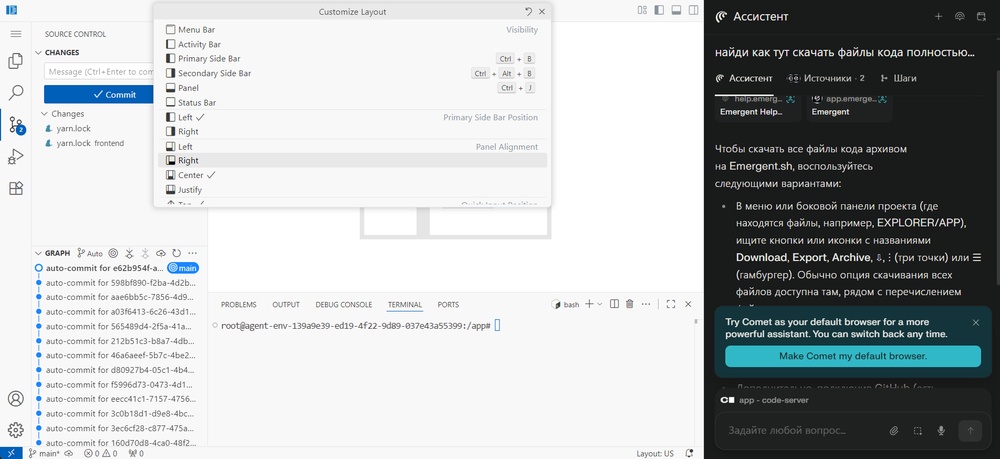Switch to the Problems tab

239,305
